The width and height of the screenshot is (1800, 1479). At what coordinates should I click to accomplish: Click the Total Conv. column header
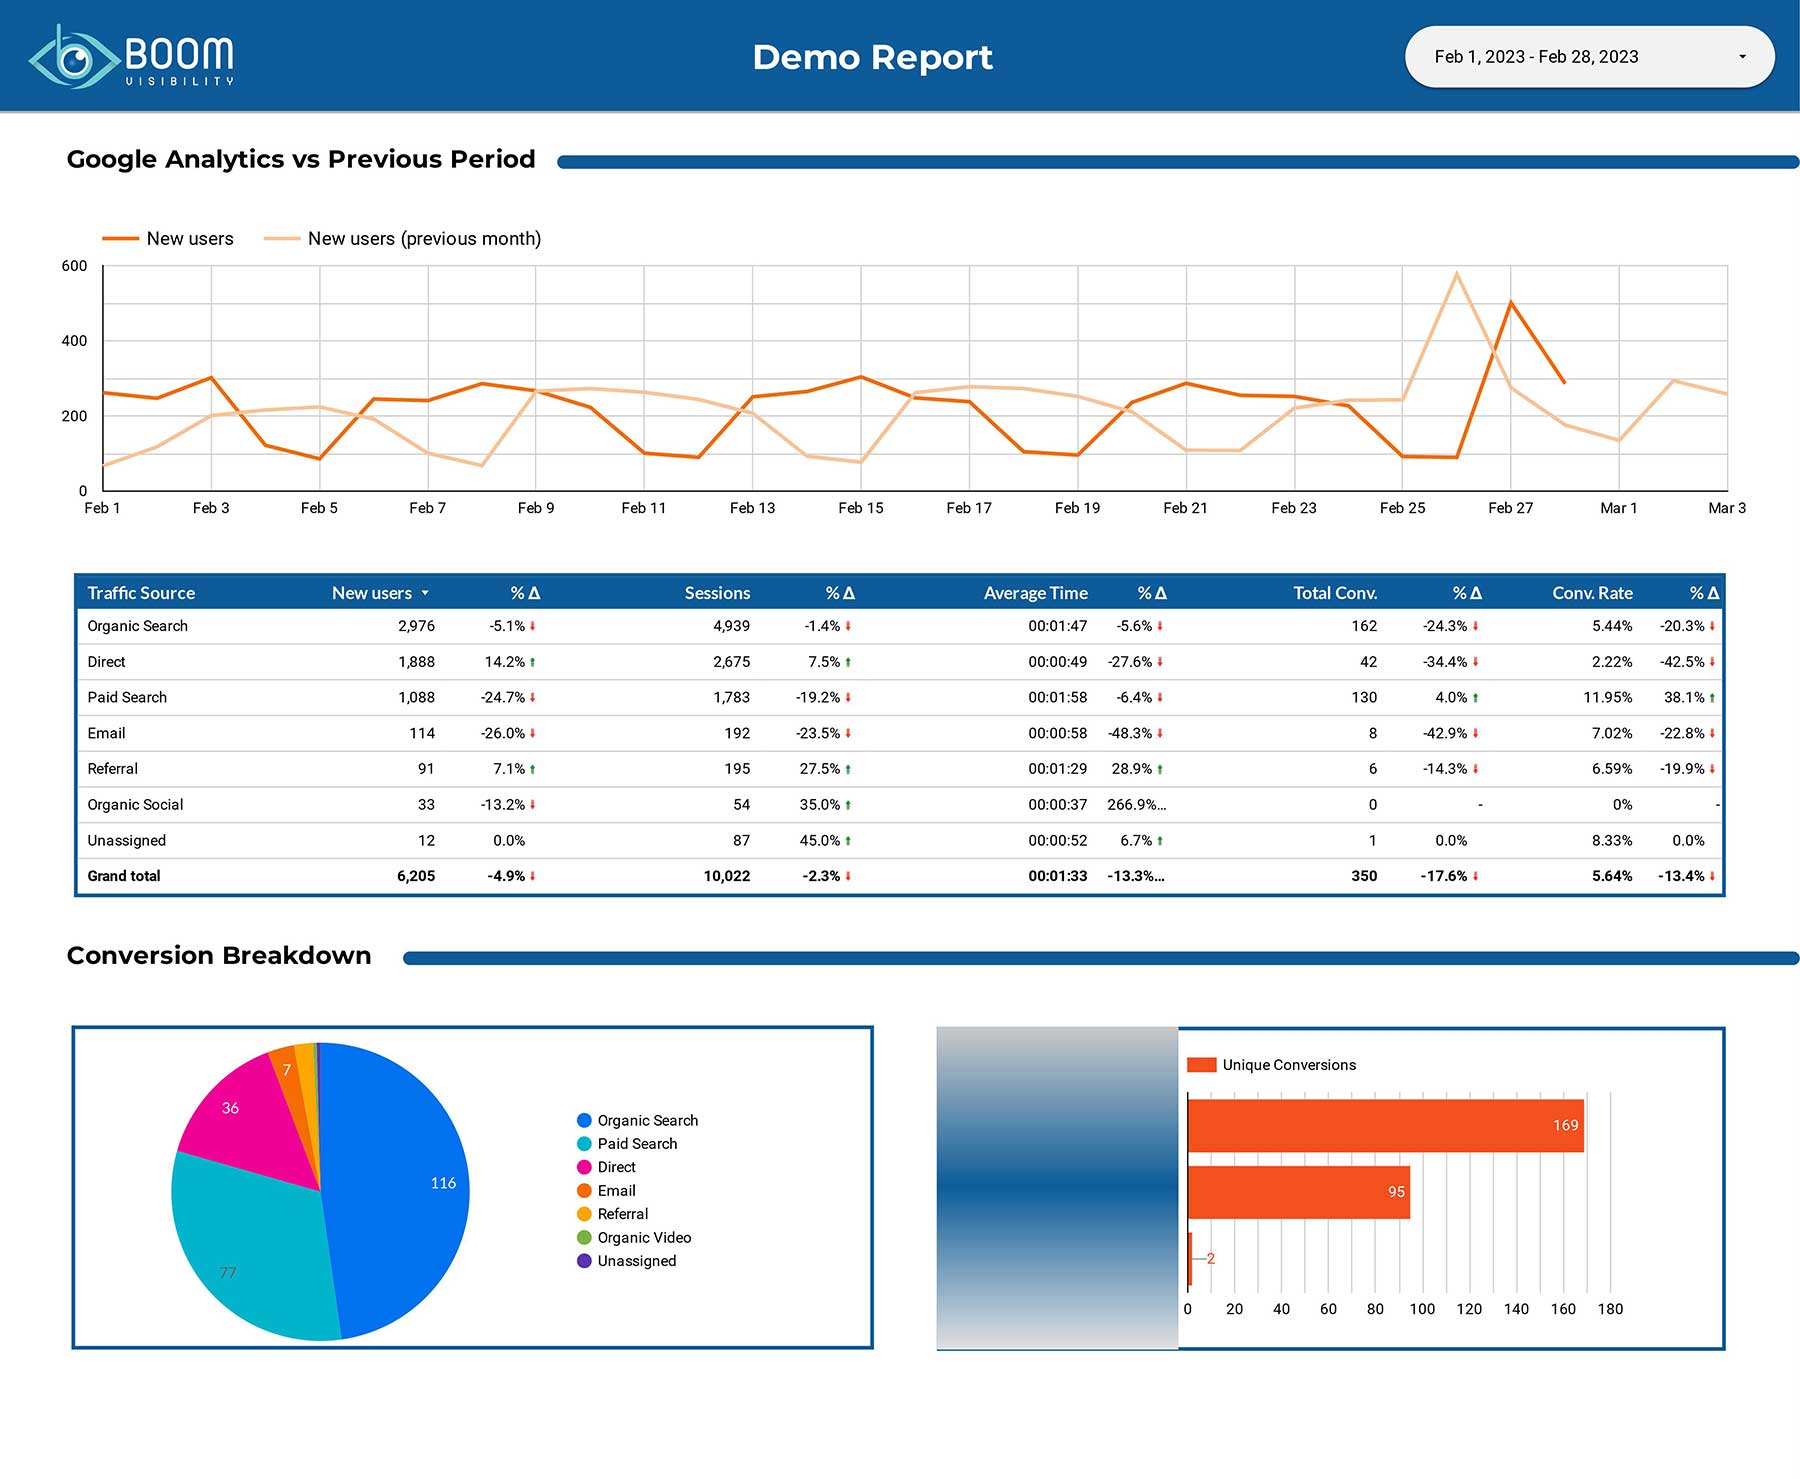[x=1335, y=593]
